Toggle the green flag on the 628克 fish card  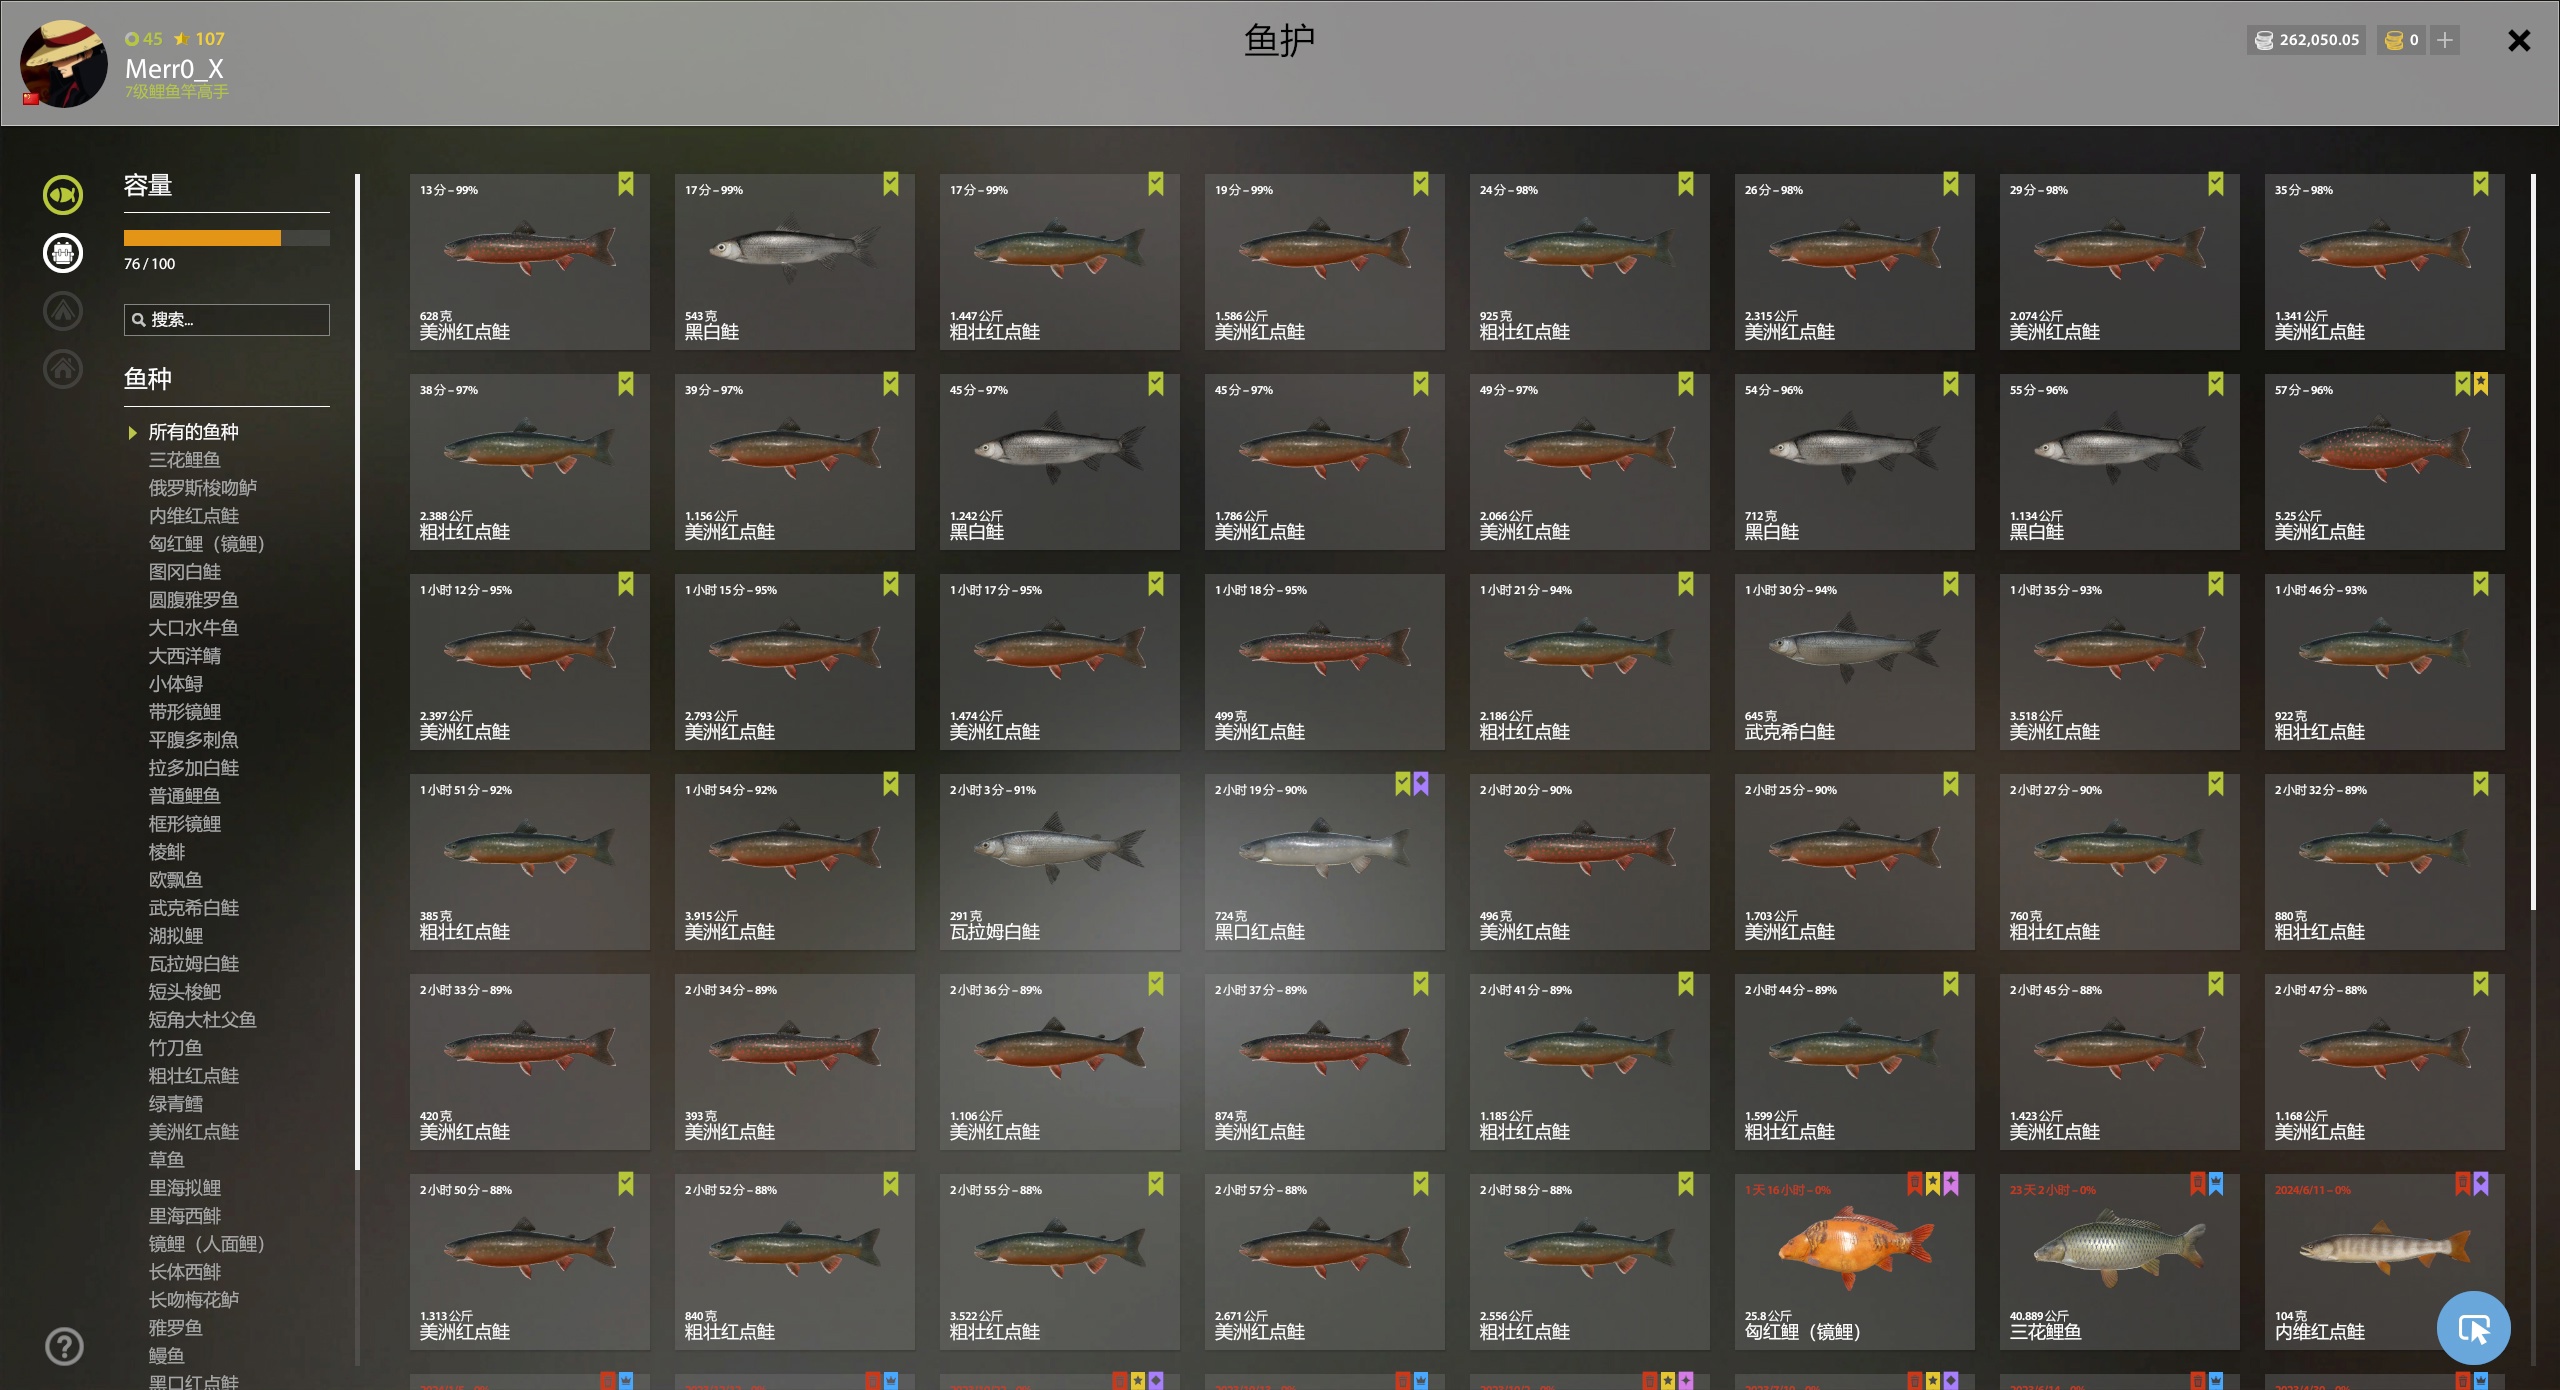(626, 184)
